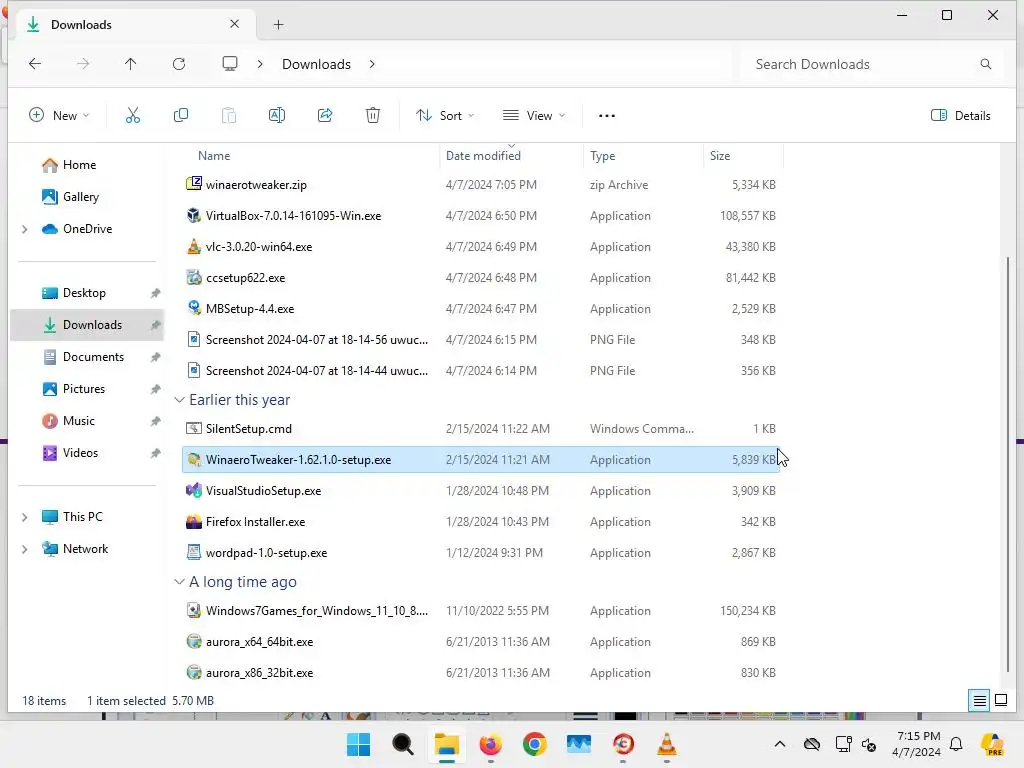
Task: Select the VirtualBox-7.0.14 installer file icon
Action: click(x=194, y=216)
